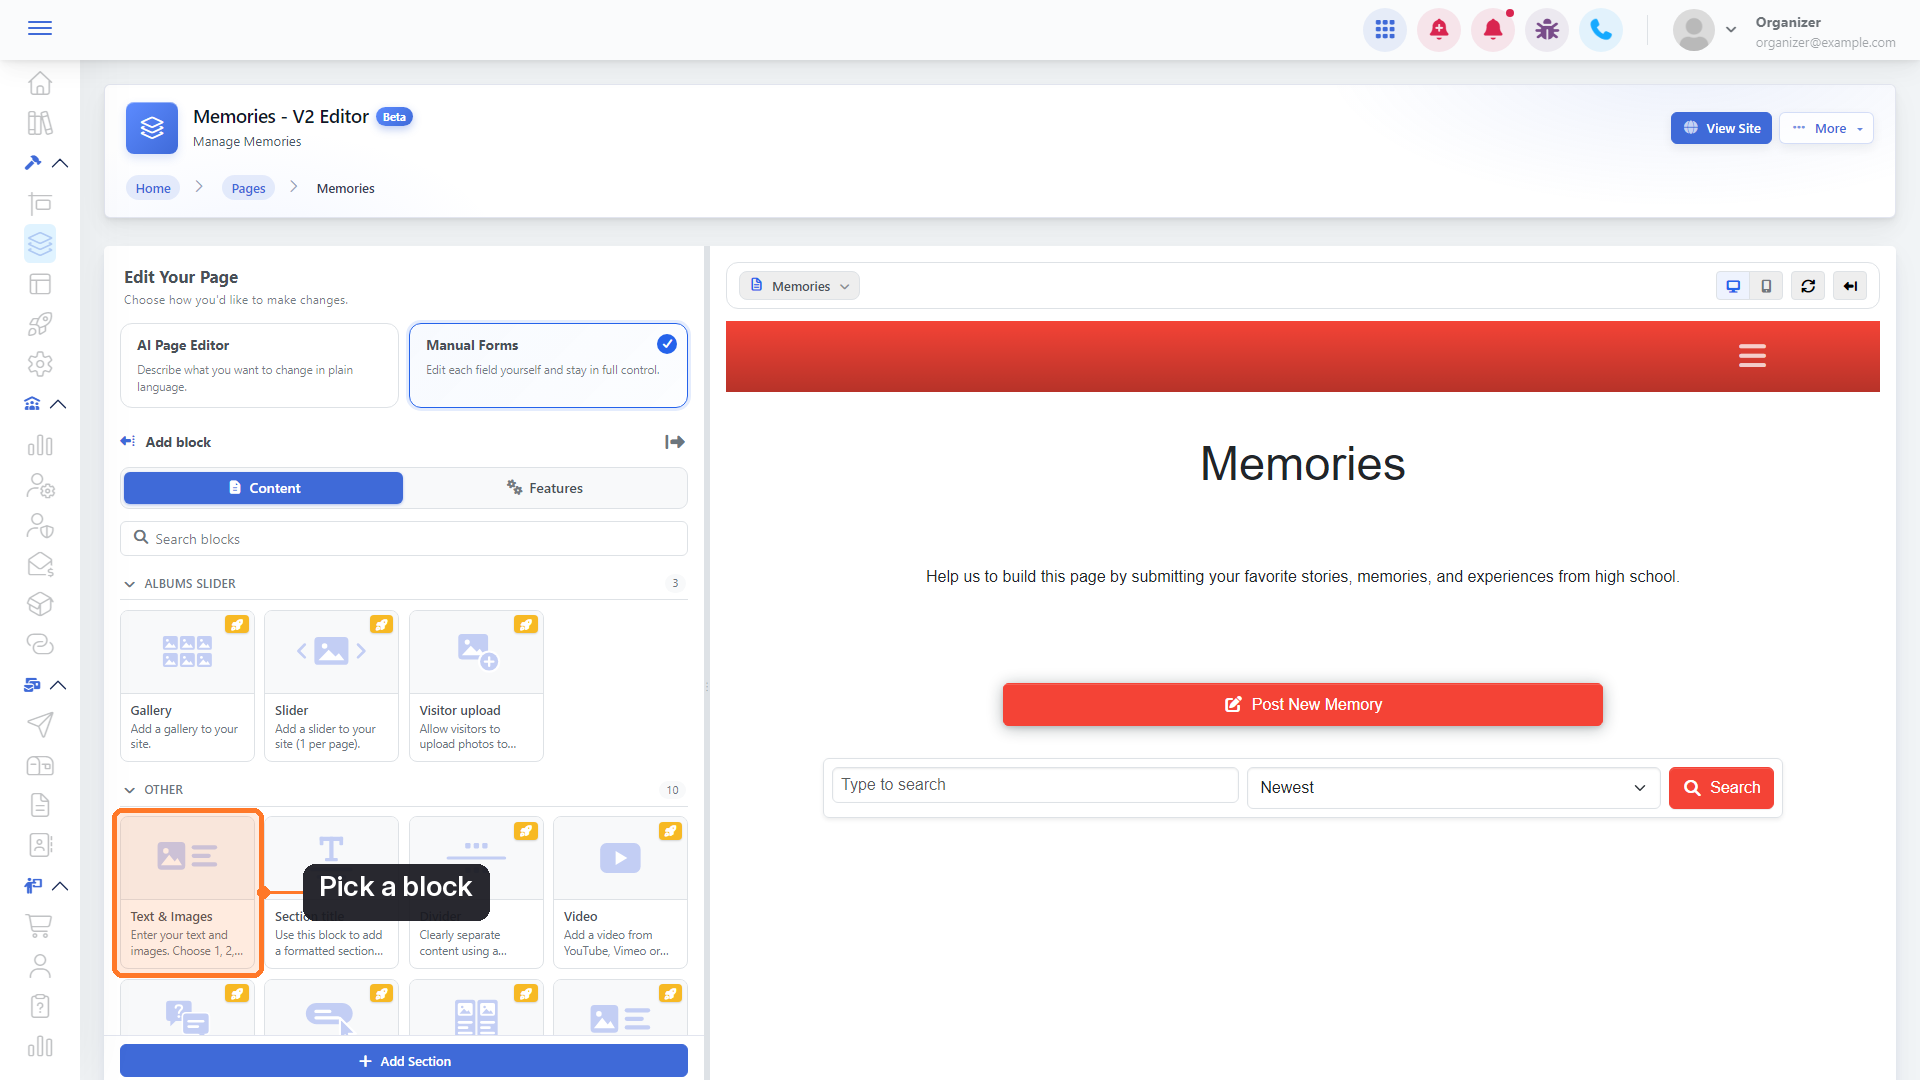The height and width of the screenshot is (1080, 1920).
Task: Select the Content tab
Action: click(264, 488)
